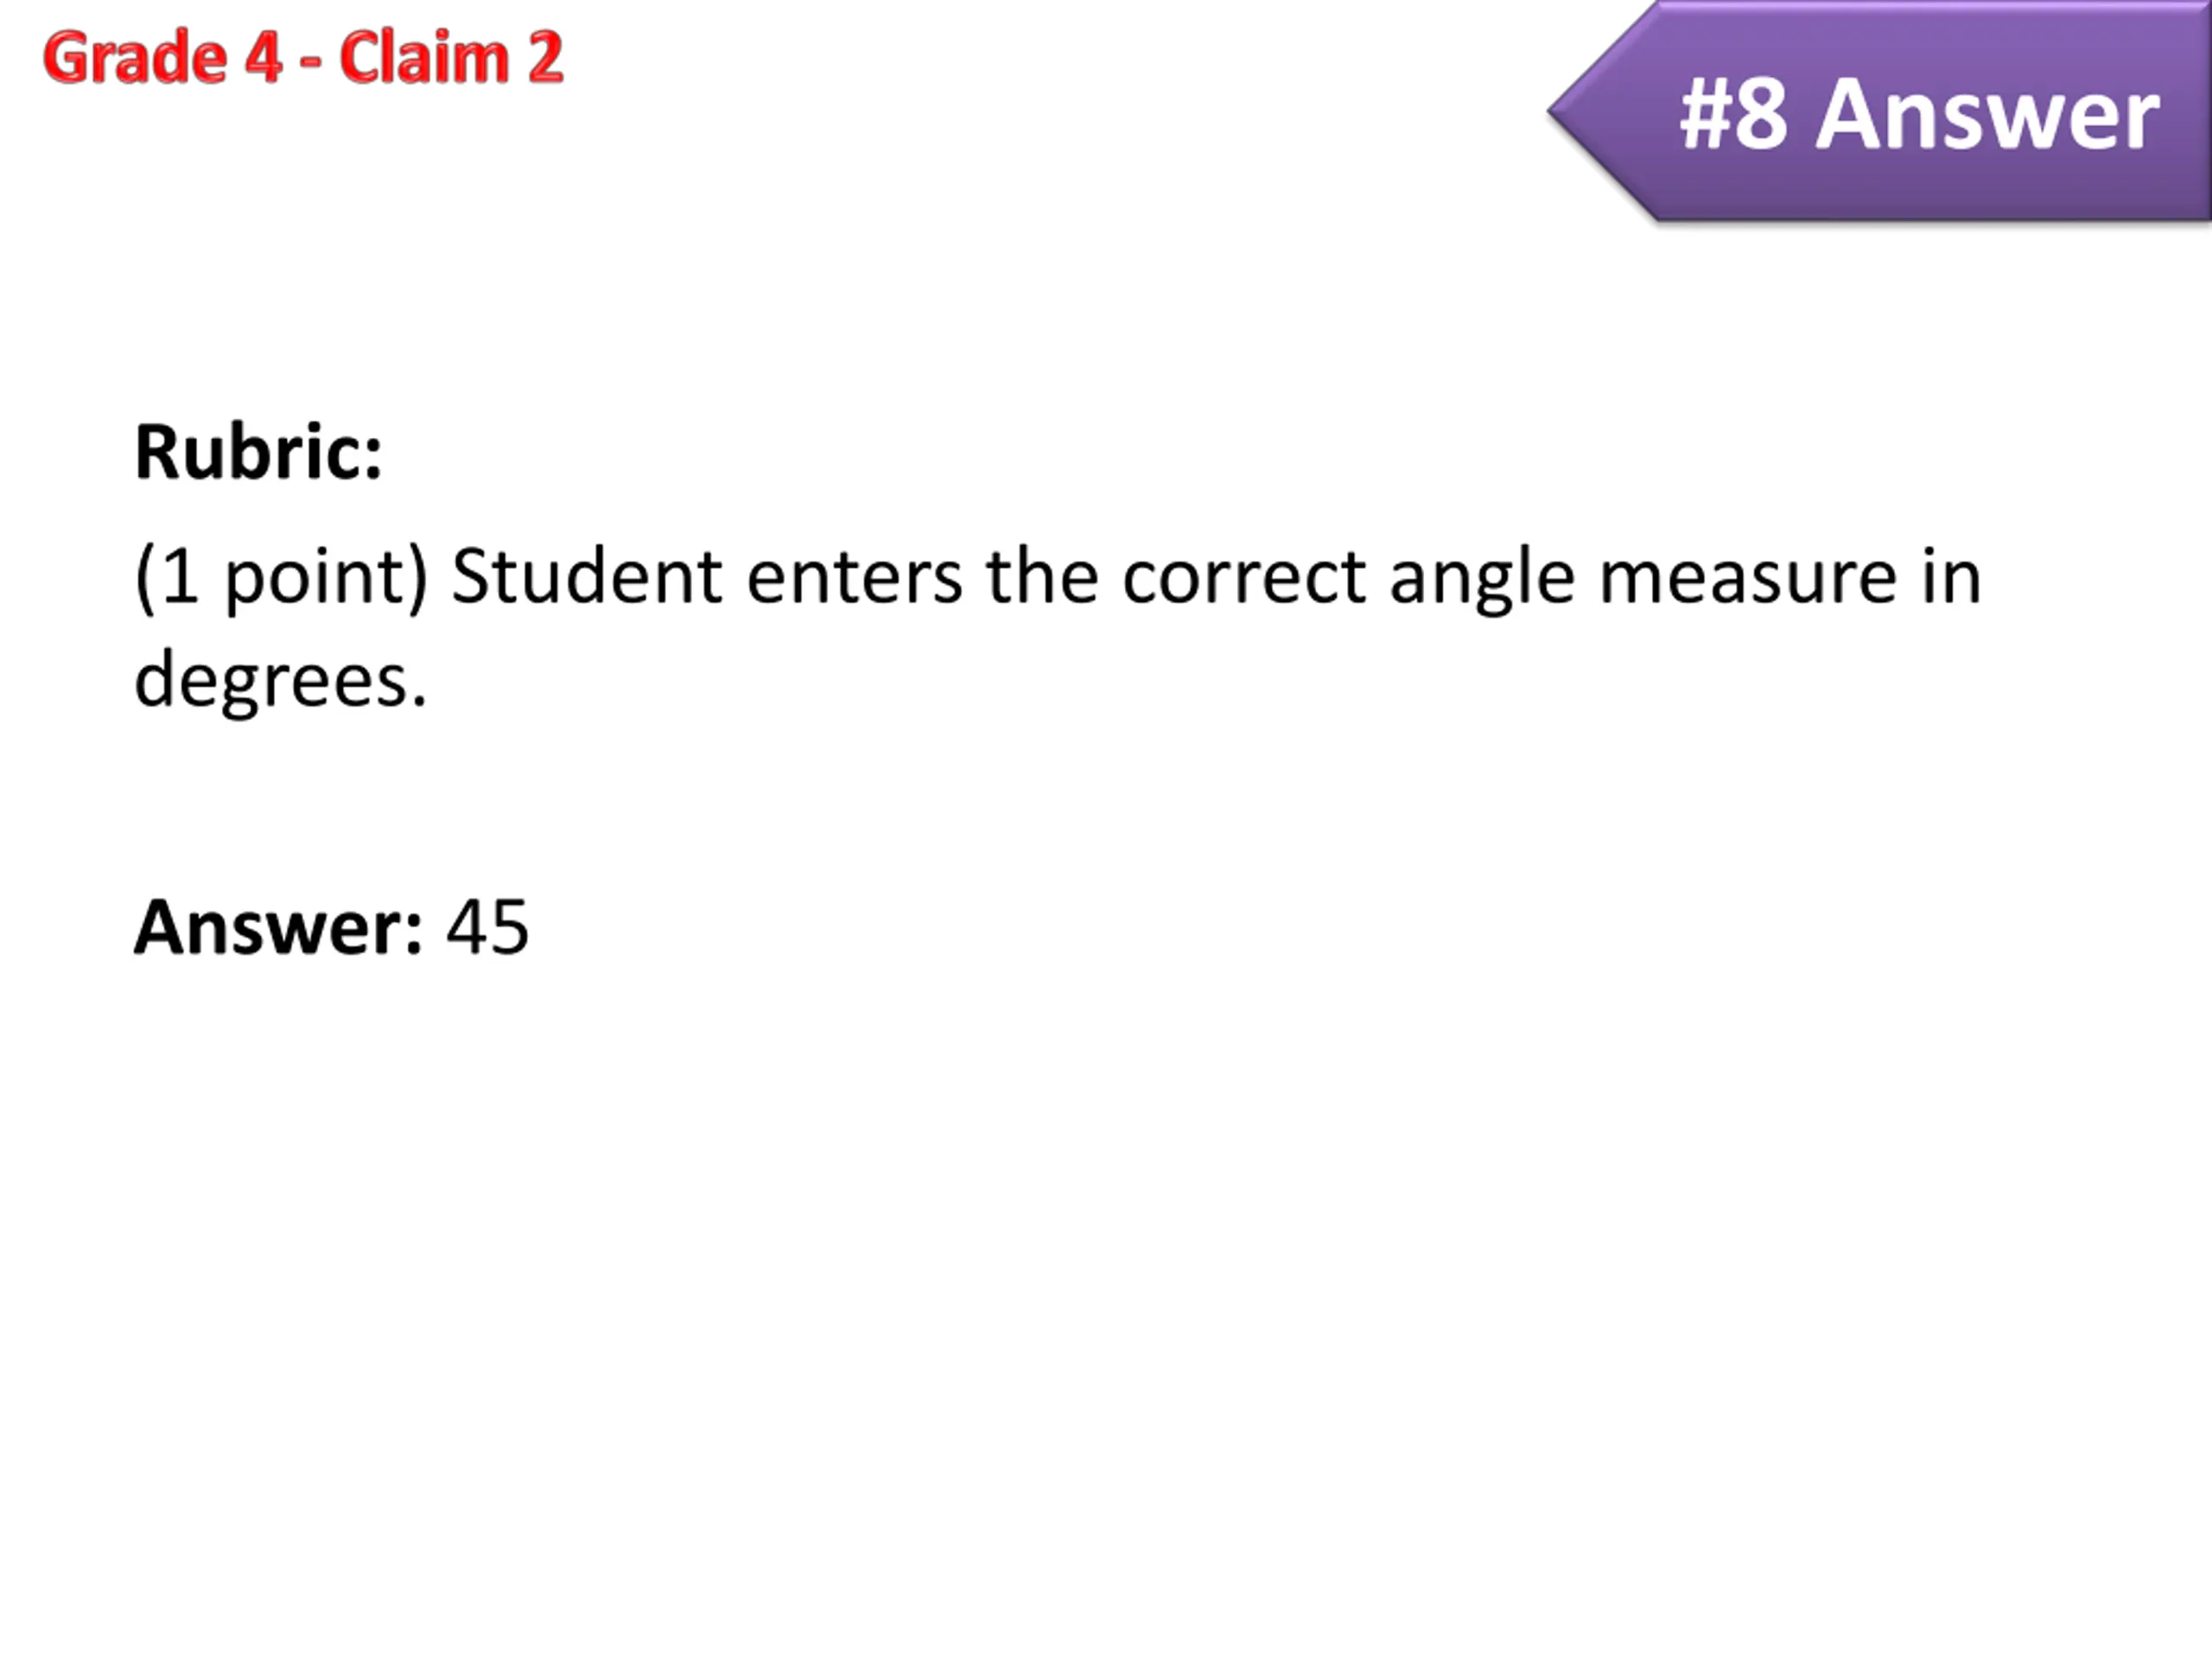Select the answer value '45'

click(487, 928)
